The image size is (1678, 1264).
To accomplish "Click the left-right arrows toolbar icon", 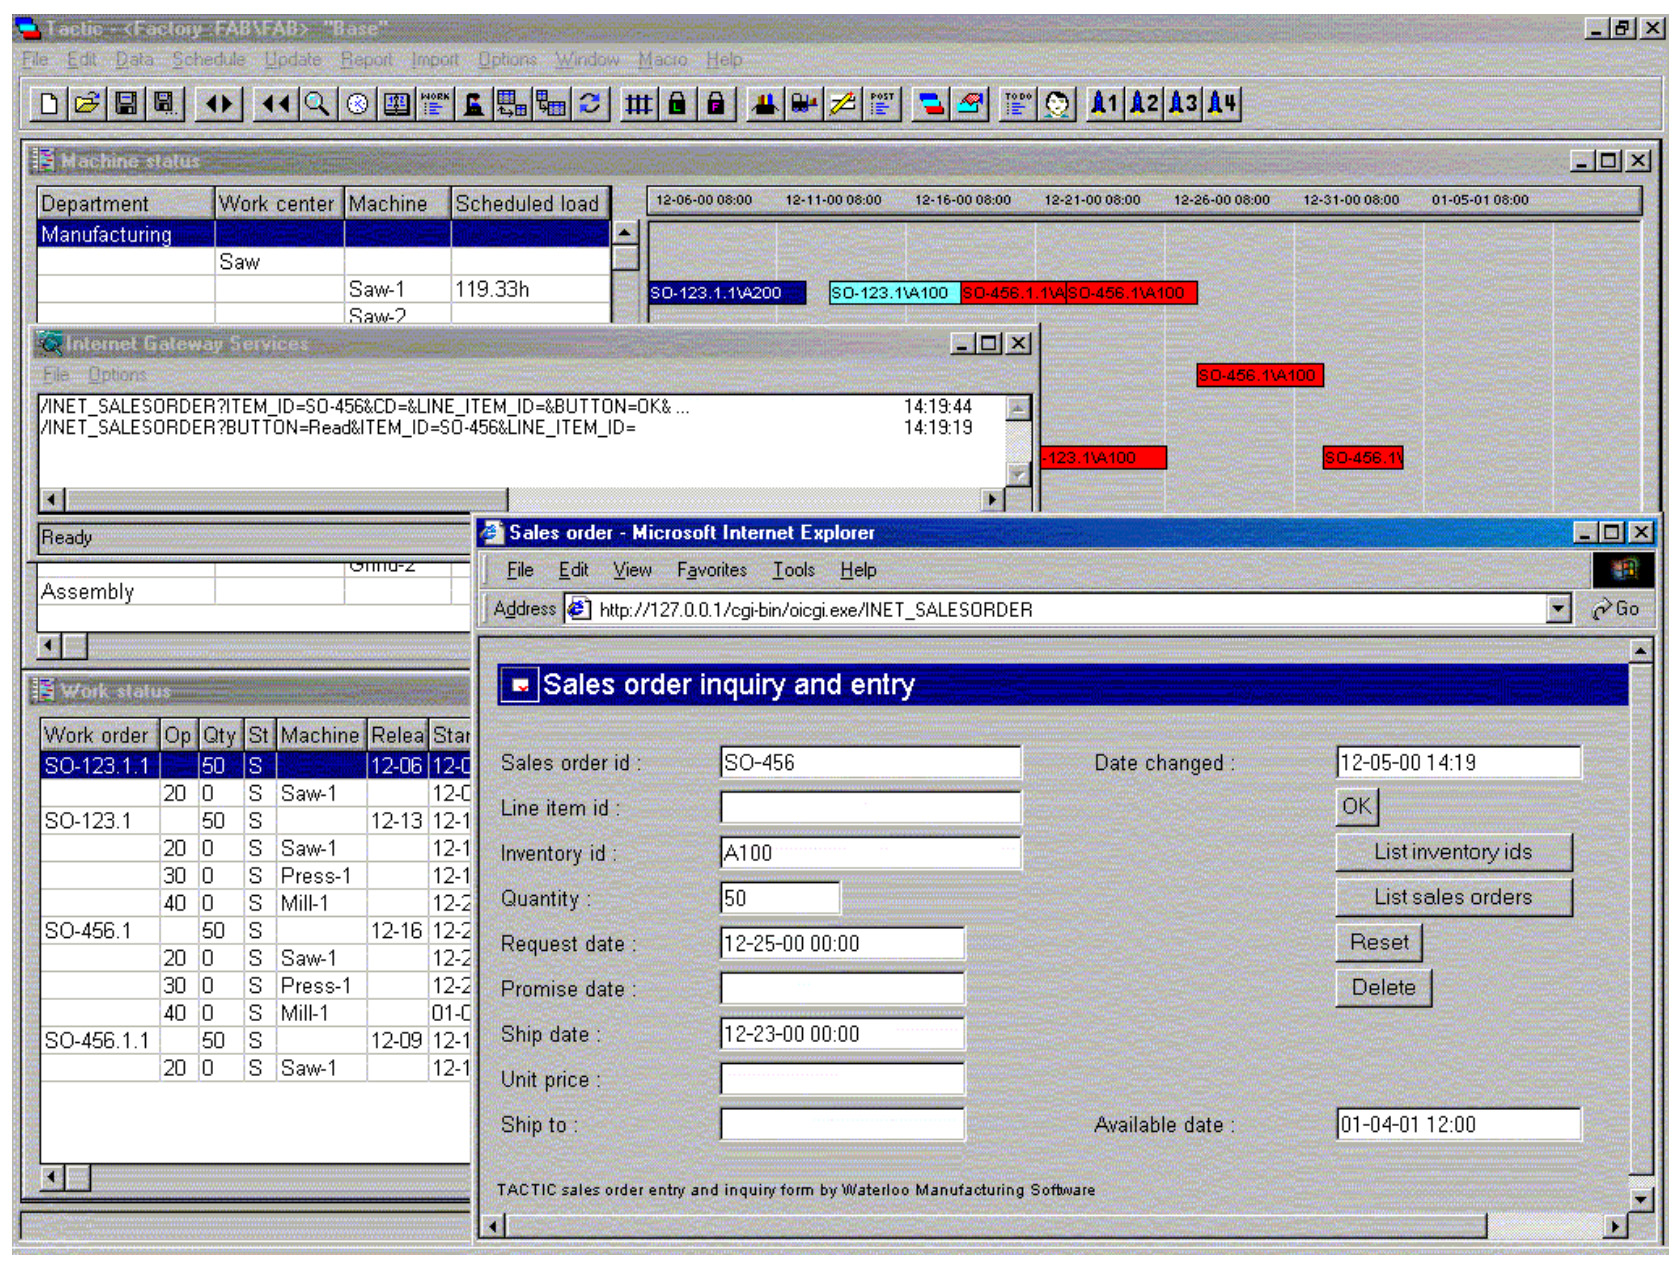I will [x=219, y=103].
